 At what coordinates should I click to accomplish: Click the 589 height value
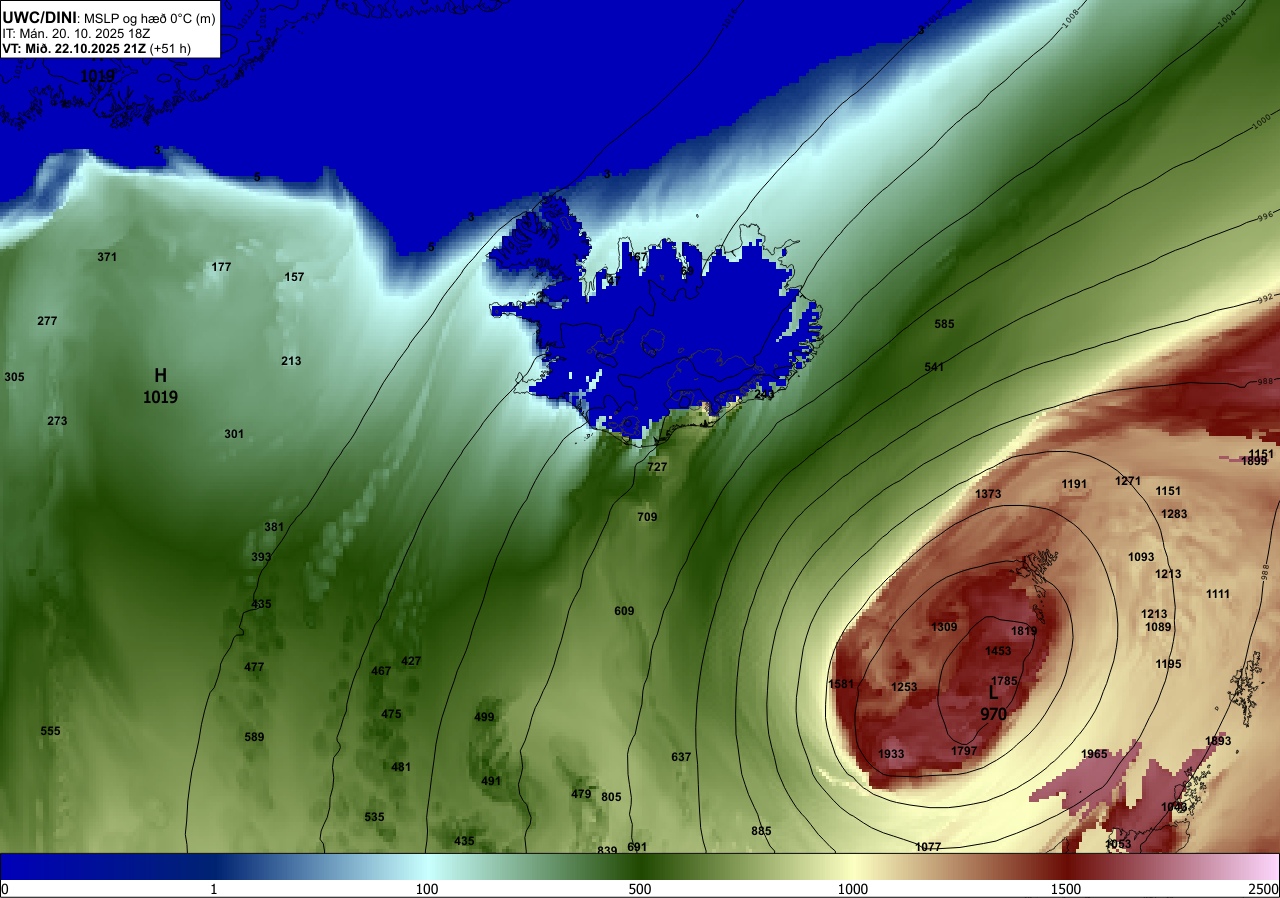point(254,737)
